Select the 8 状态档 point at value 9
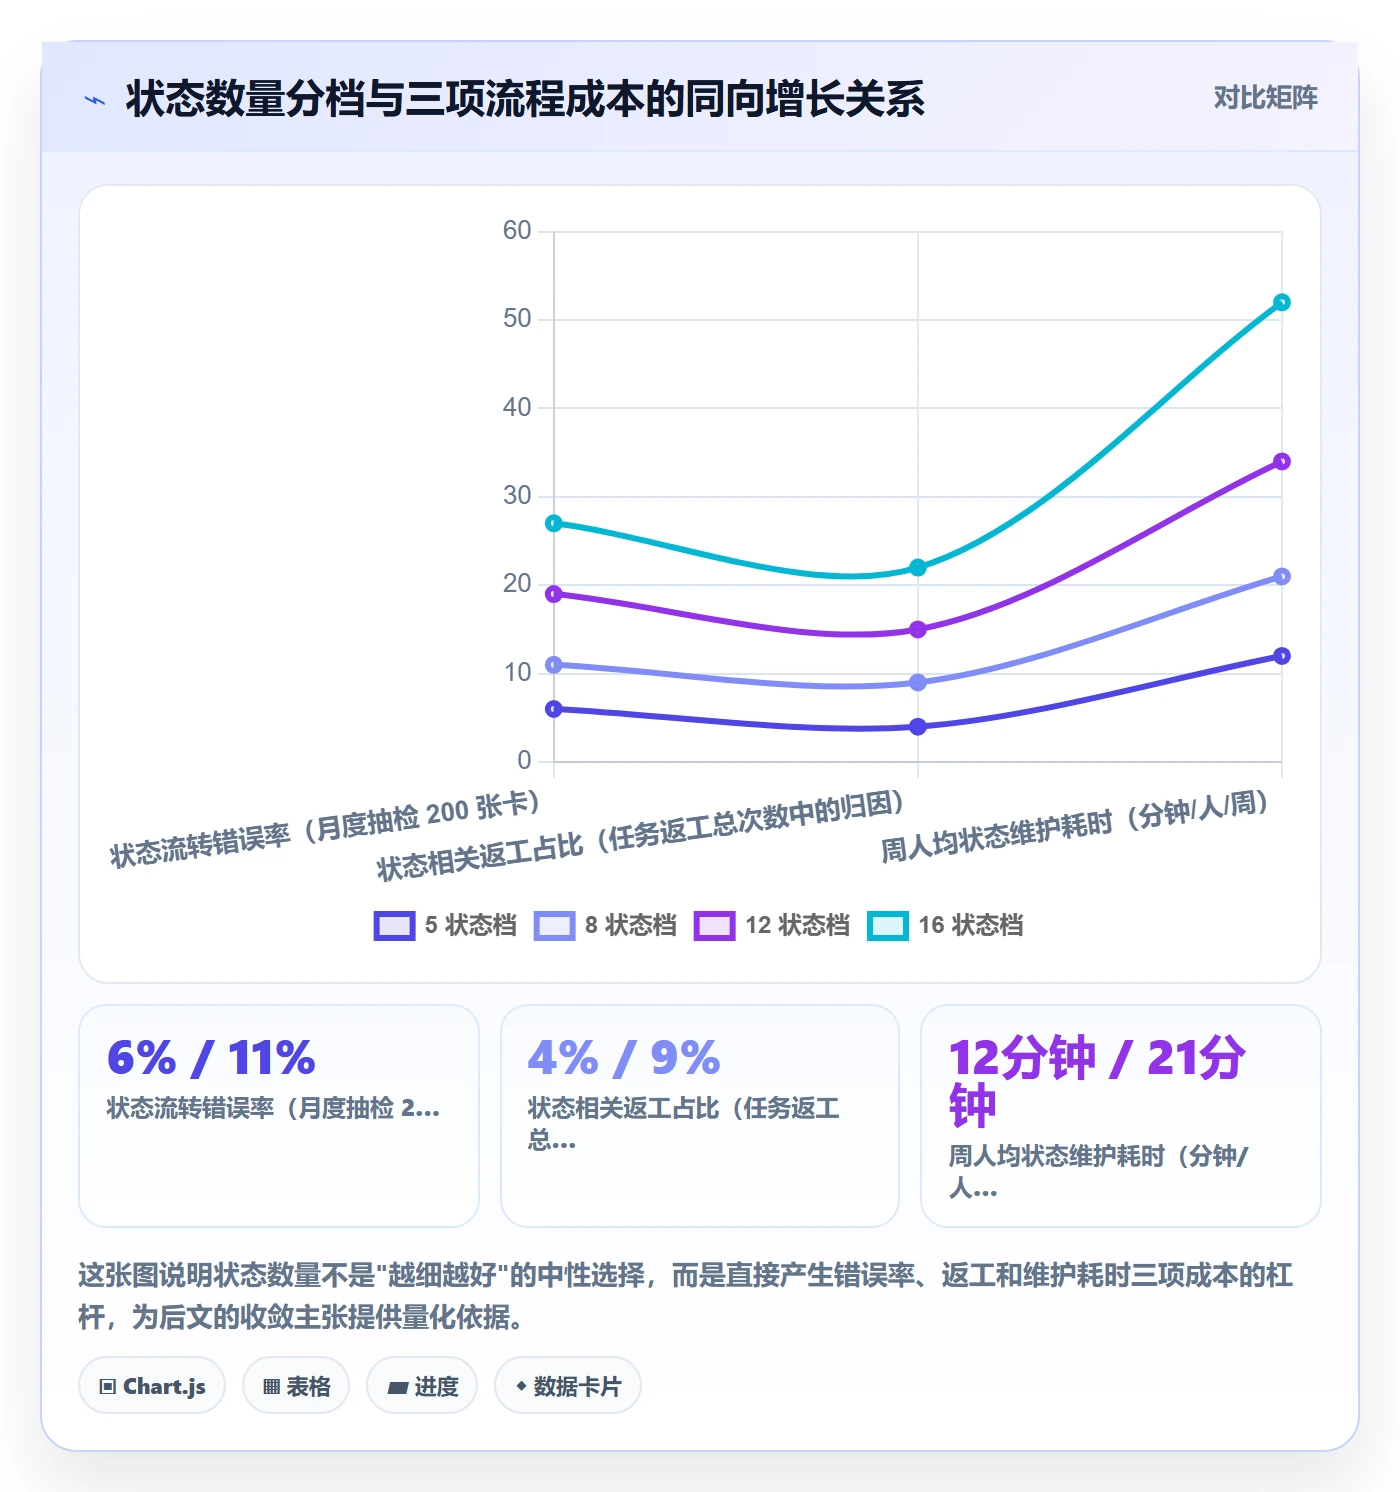 (x=918, y=682)
